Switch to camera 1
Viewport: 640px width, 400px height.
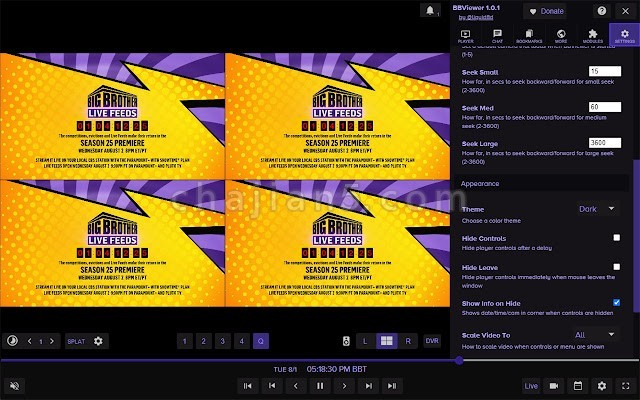coord(184,341)
